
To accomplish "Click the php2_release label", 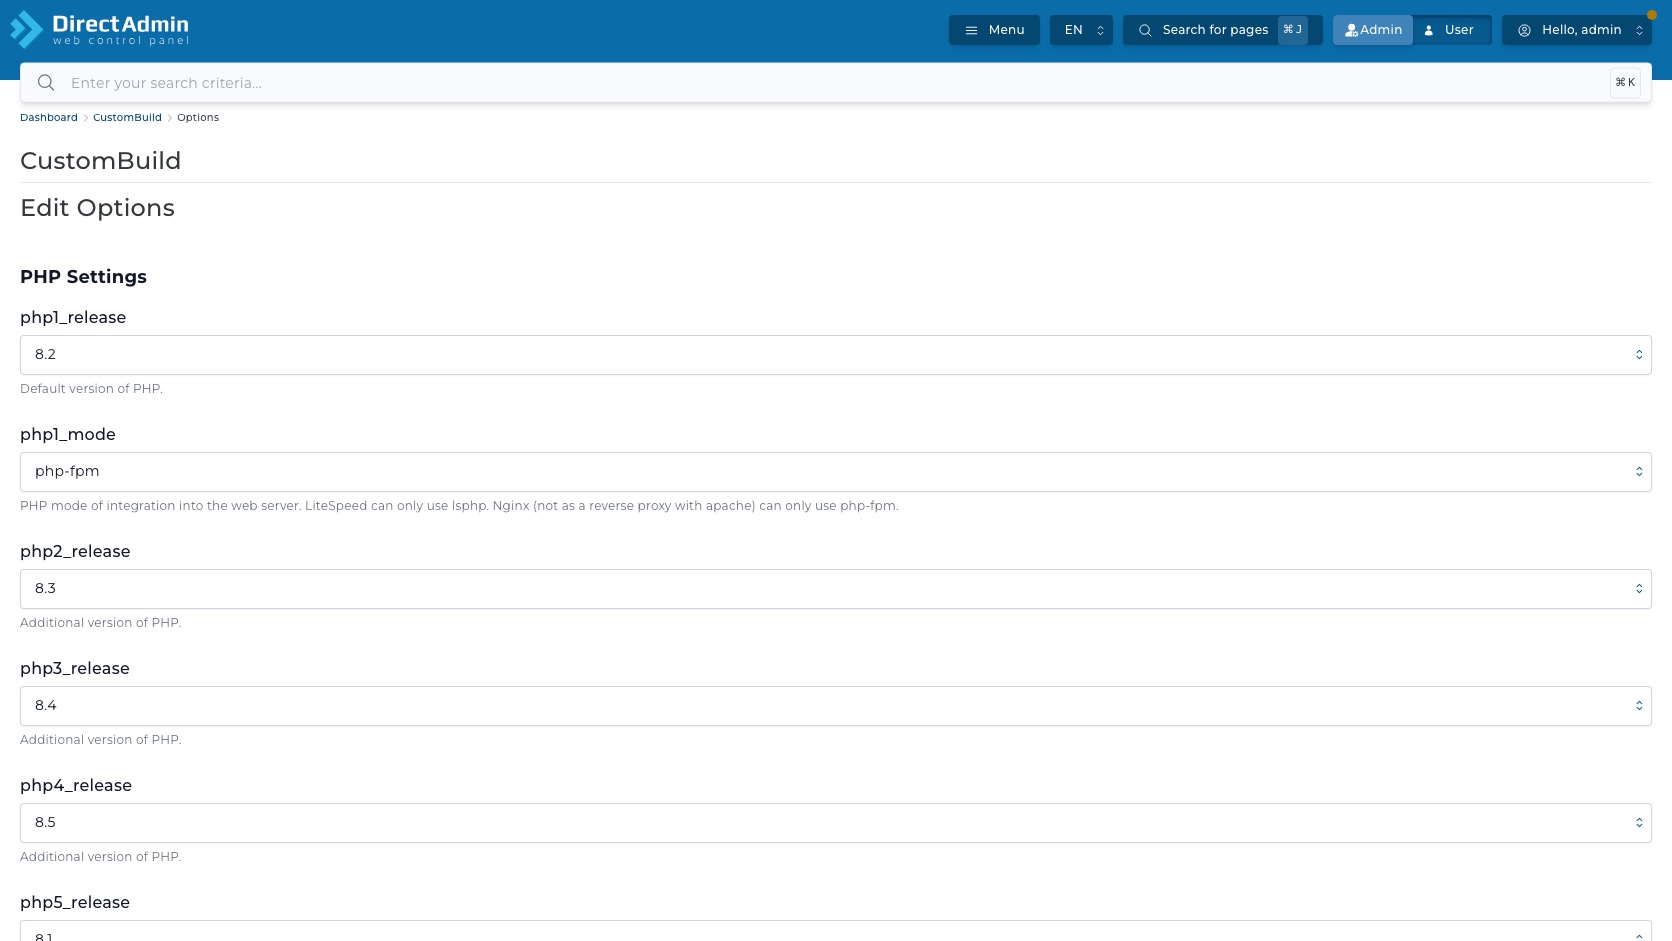I will pyautogui.click(x=75, y=551).
